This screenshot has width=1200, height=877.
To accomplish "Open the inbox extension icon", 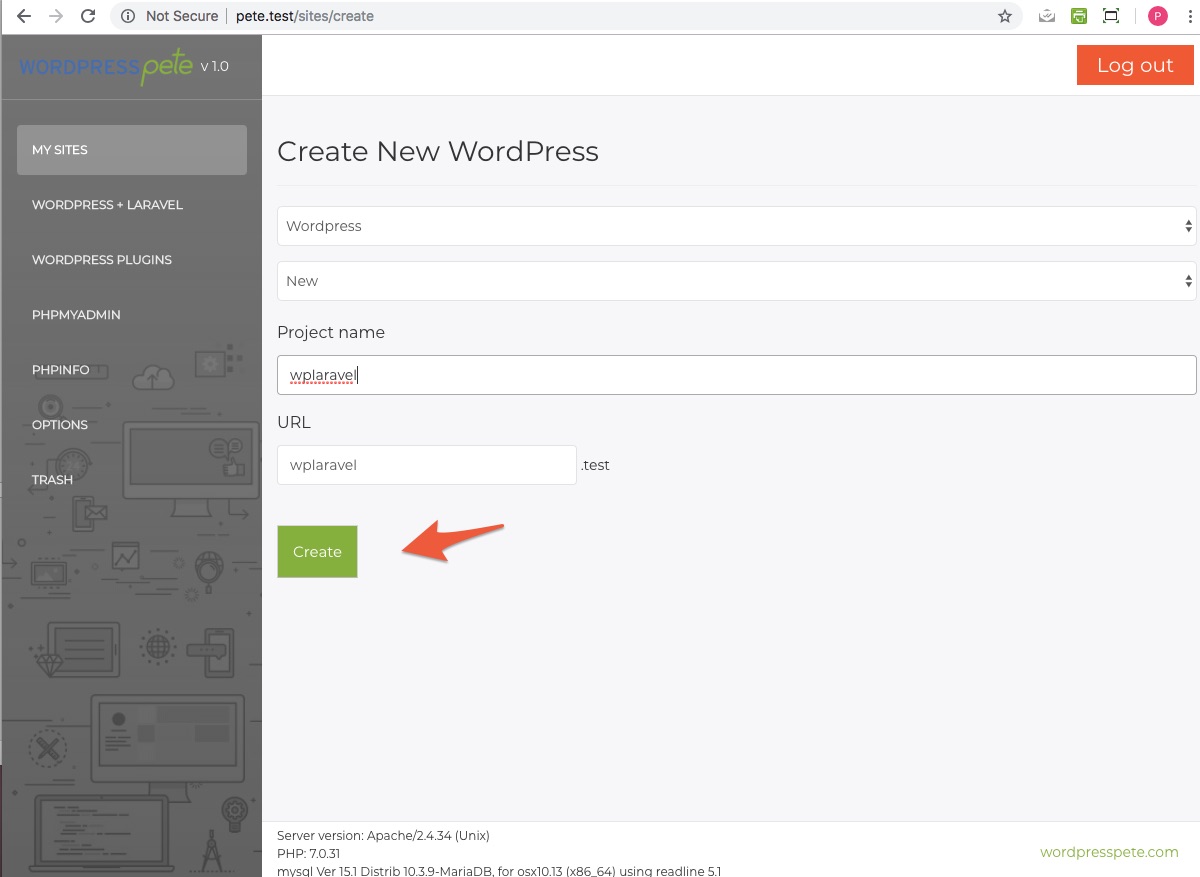I will (1047, 16).
